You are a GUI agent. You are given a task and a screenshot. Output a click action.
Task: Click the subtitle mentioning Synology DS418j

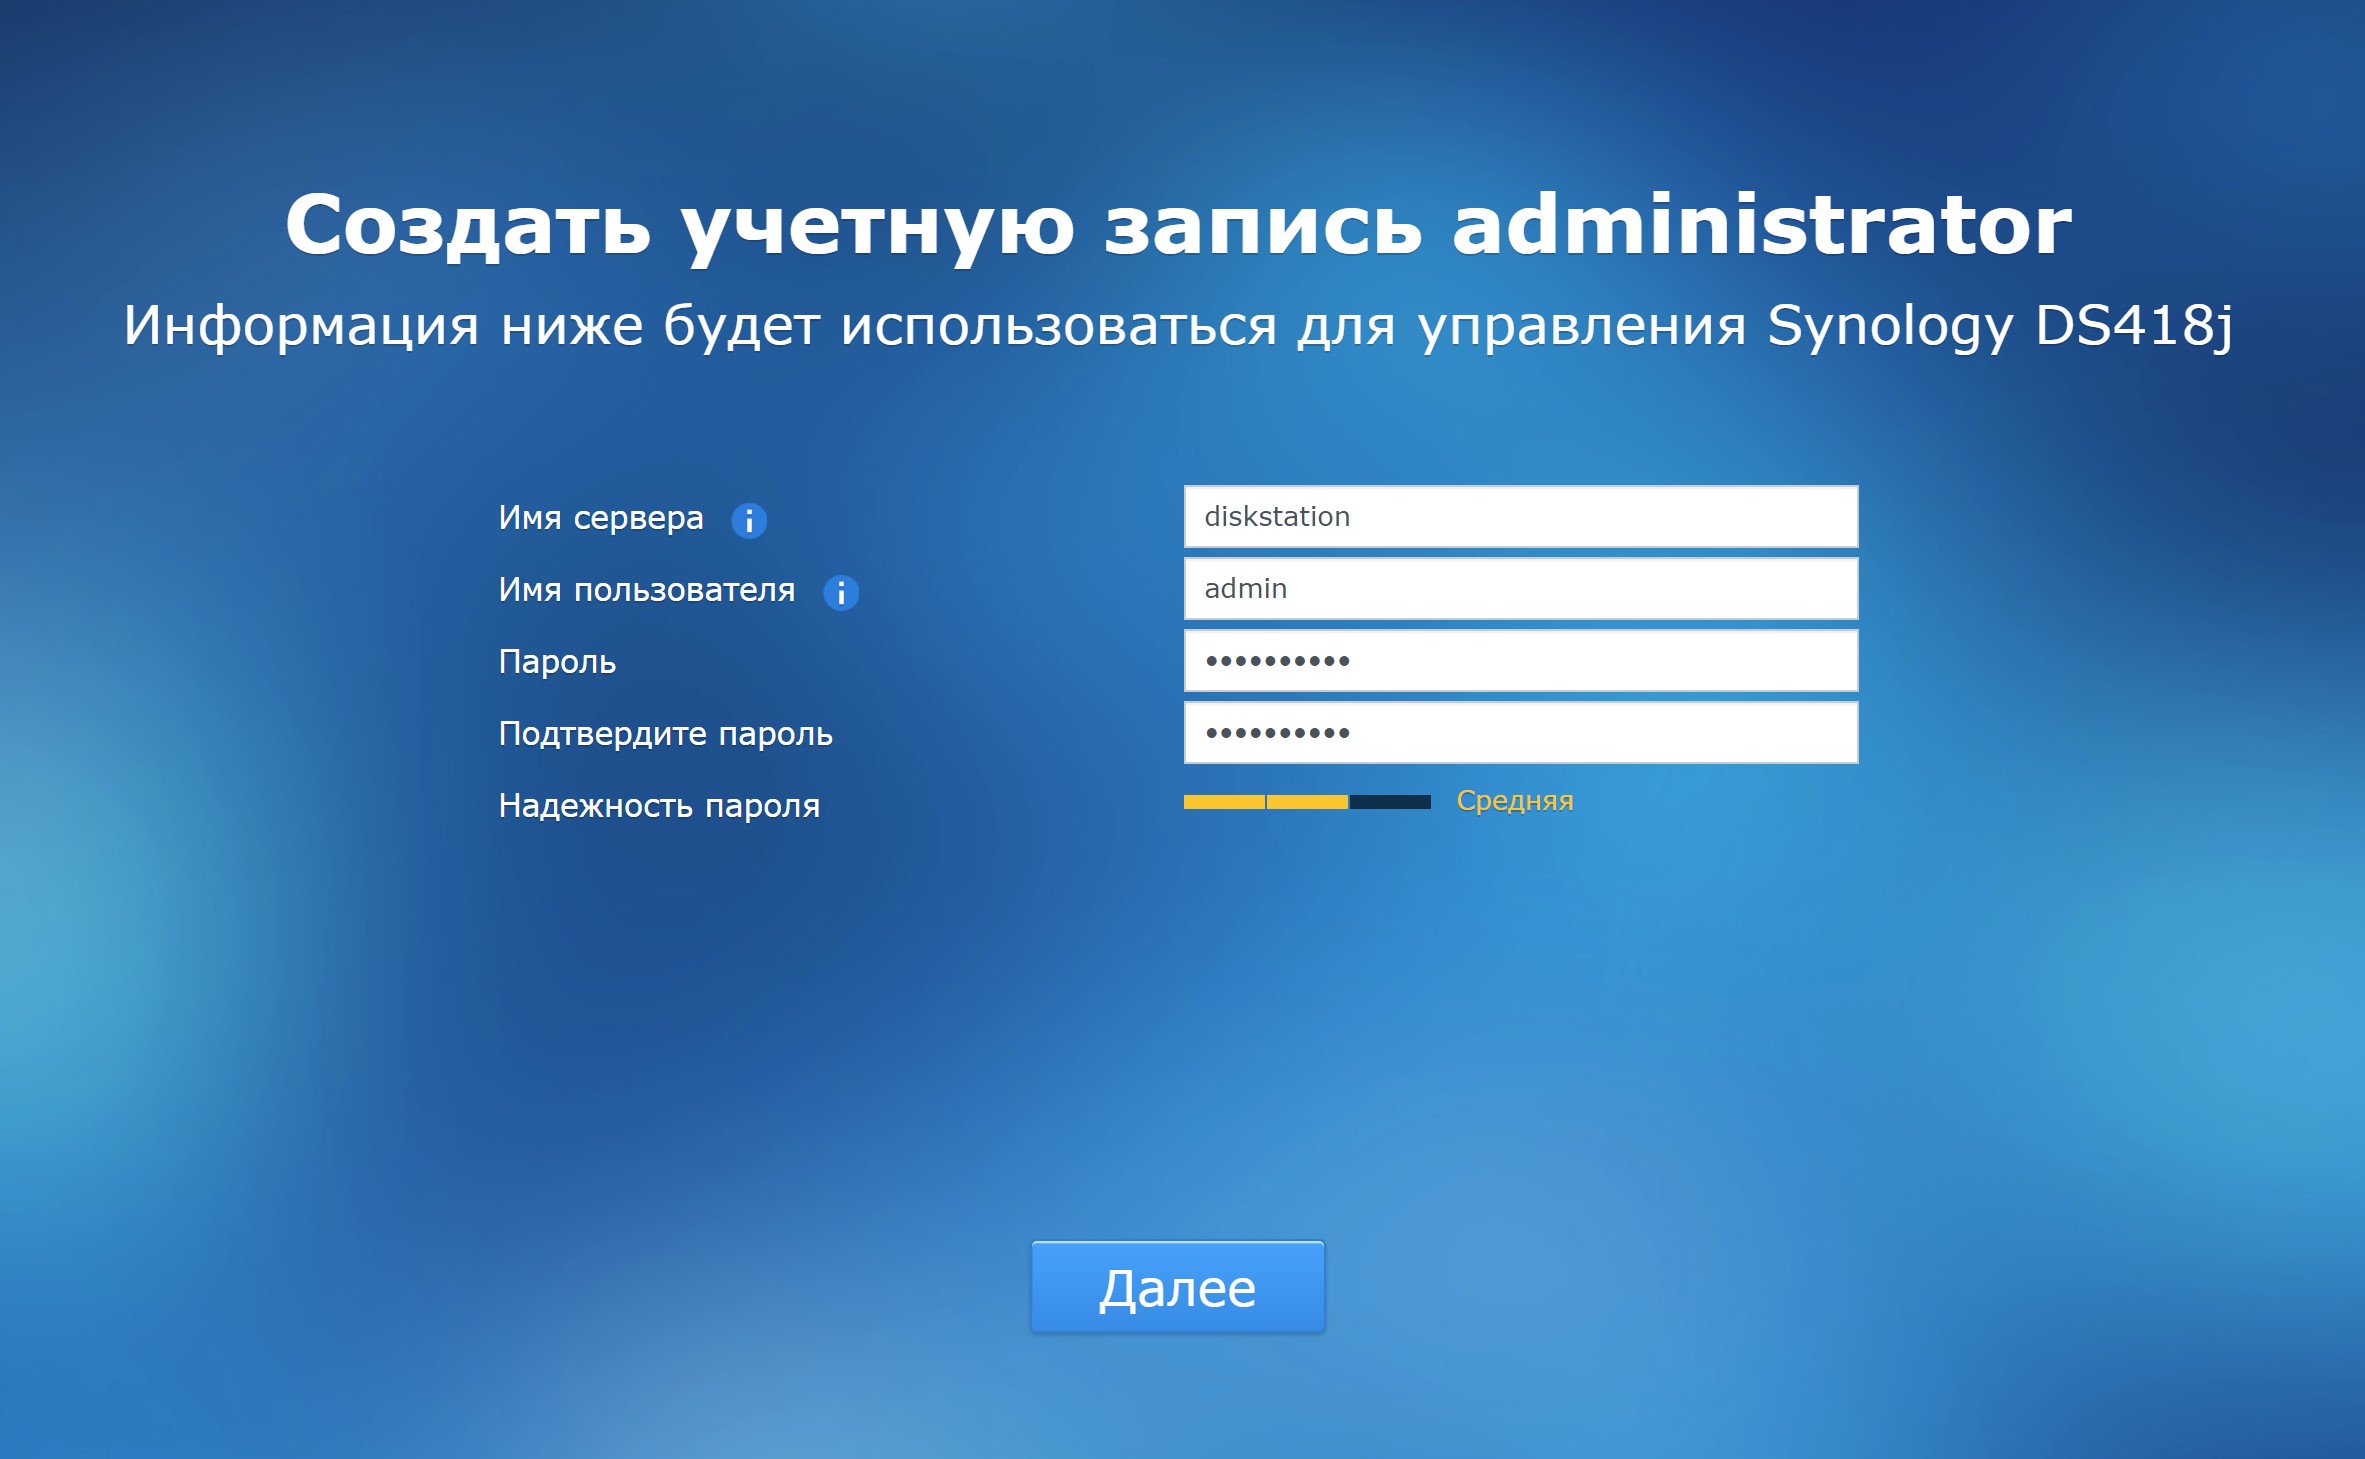(1178, 326)
